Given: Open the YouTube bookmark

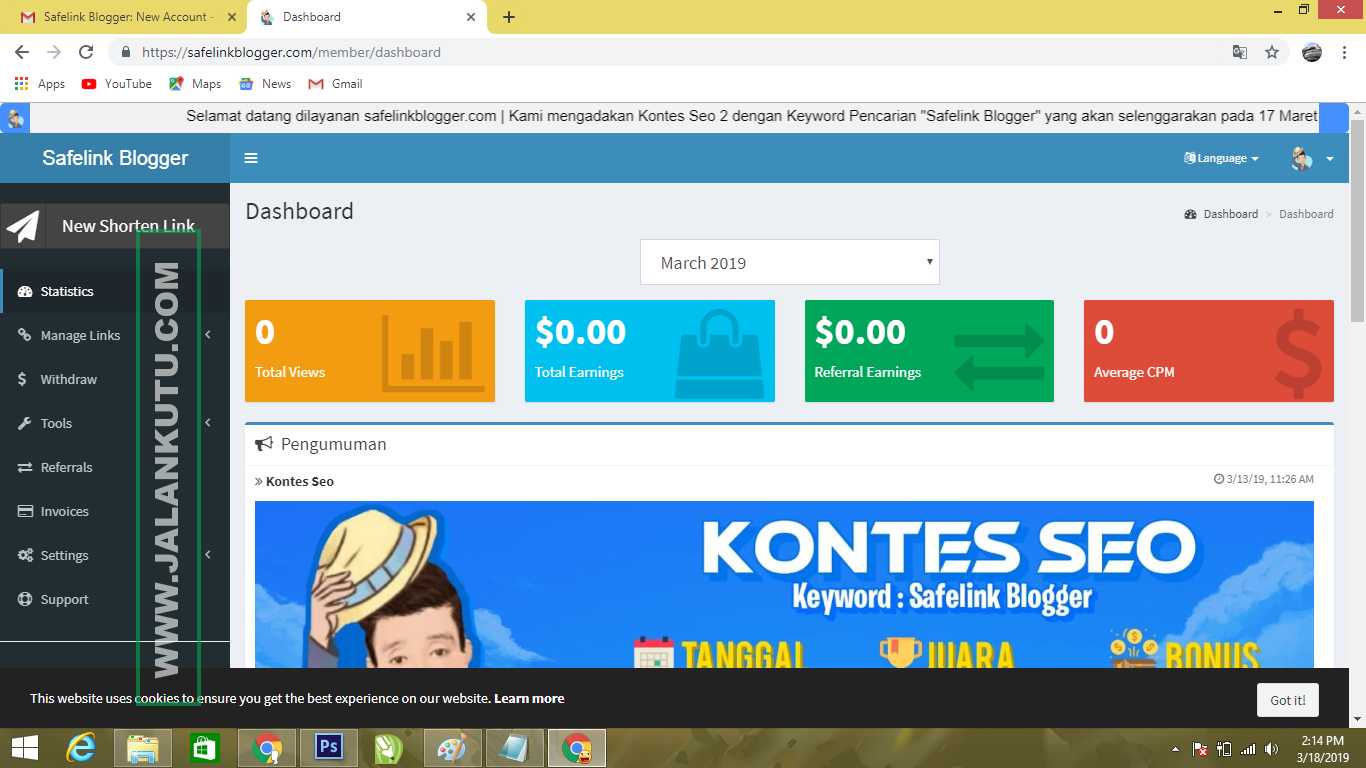Looking at the screenshot, I should (x=117, y=84).
